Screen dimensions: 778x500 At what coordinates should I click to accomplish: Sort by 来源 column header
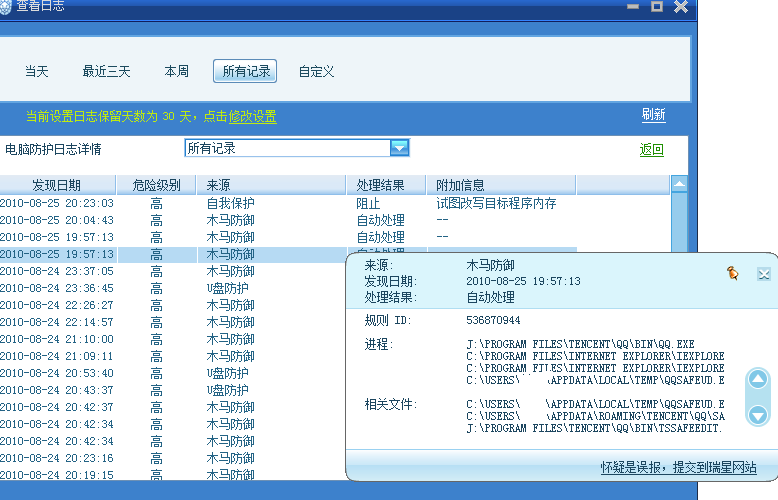click(x=271, y=185)
